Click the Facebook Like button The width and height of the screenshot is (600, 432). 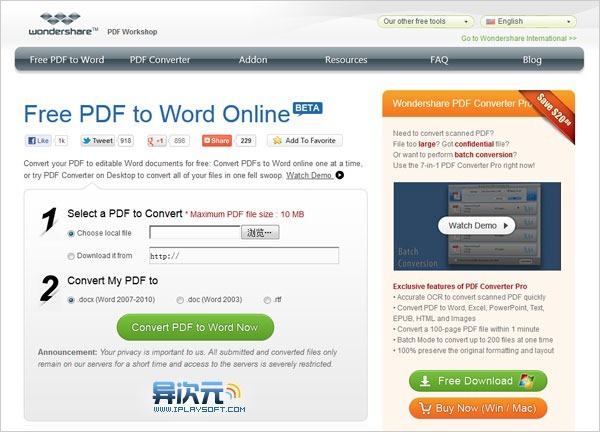click(x=38, y=141)
